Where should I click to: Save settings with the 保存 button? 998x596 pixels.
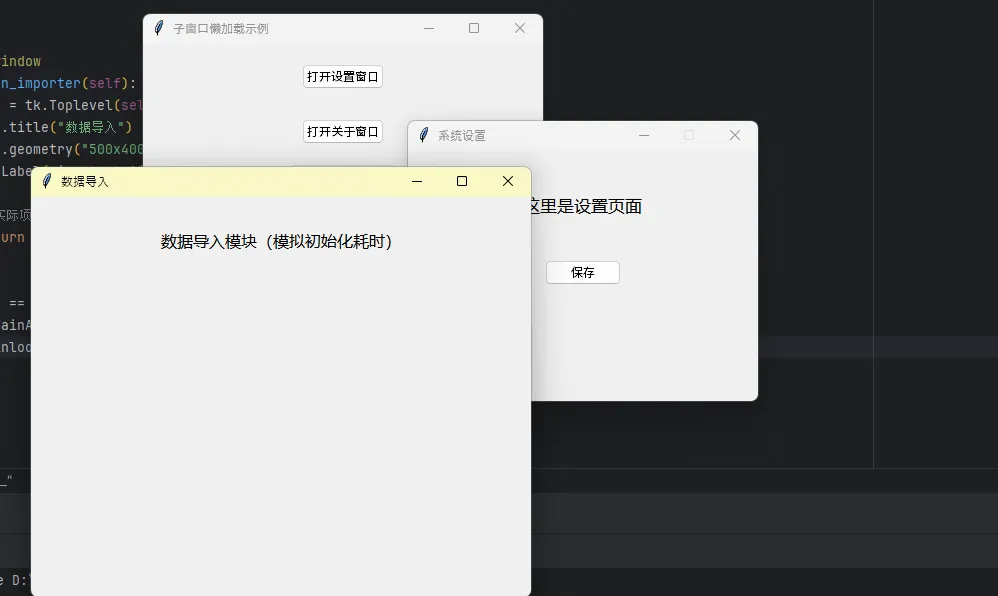coord(582,272)
